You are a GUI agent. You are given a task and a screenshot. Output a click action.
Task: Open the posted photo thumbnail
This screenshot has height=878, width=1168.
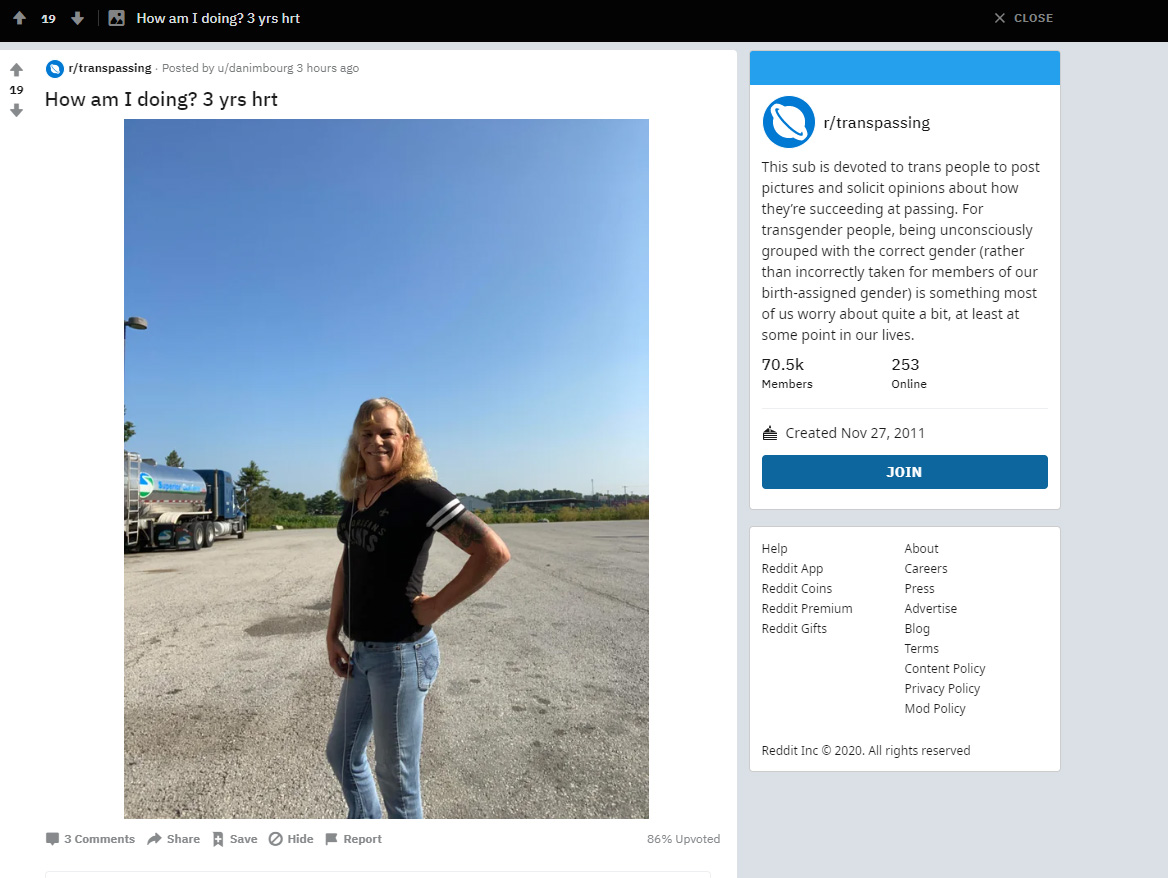click(386, 468)
